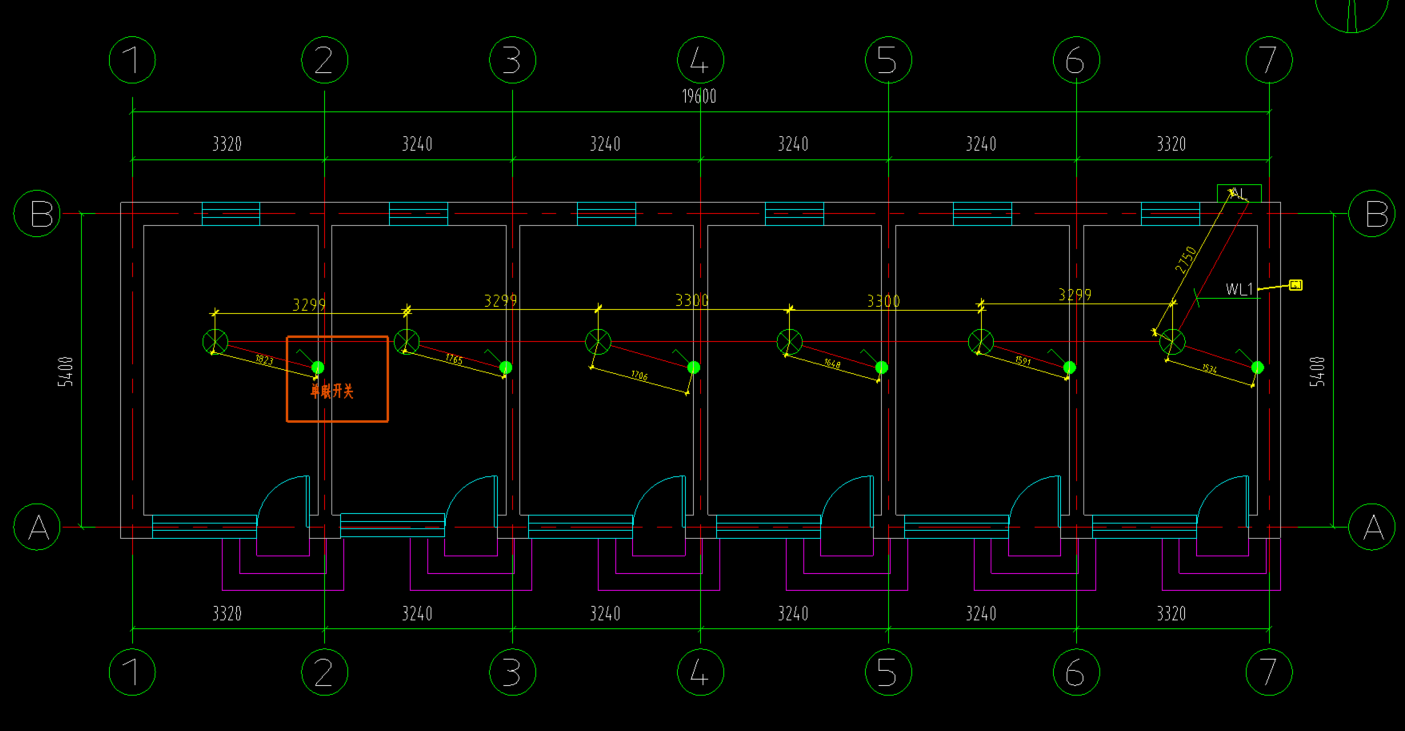This screenshot has width=1405, height=731.
Task: Select door swing arc in room between axes 1-2
Action: [x=283, y=502]
